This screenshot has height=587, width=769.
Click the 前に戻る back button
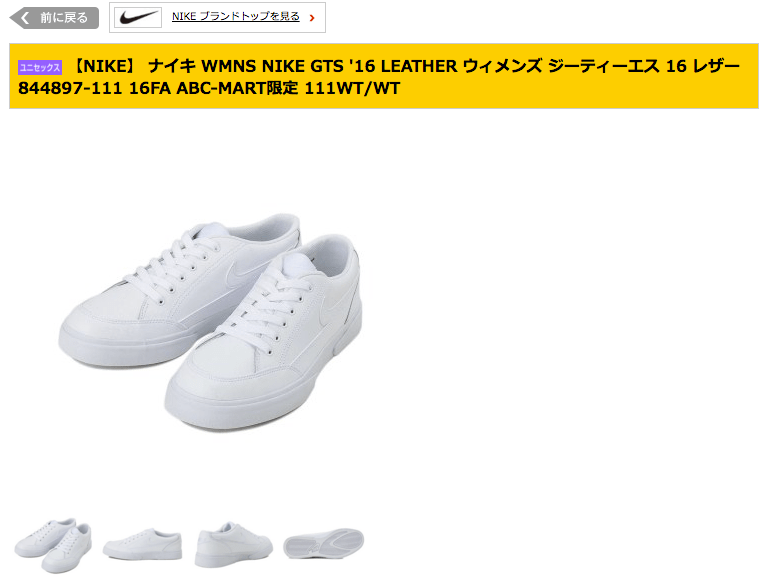point(54,18)
